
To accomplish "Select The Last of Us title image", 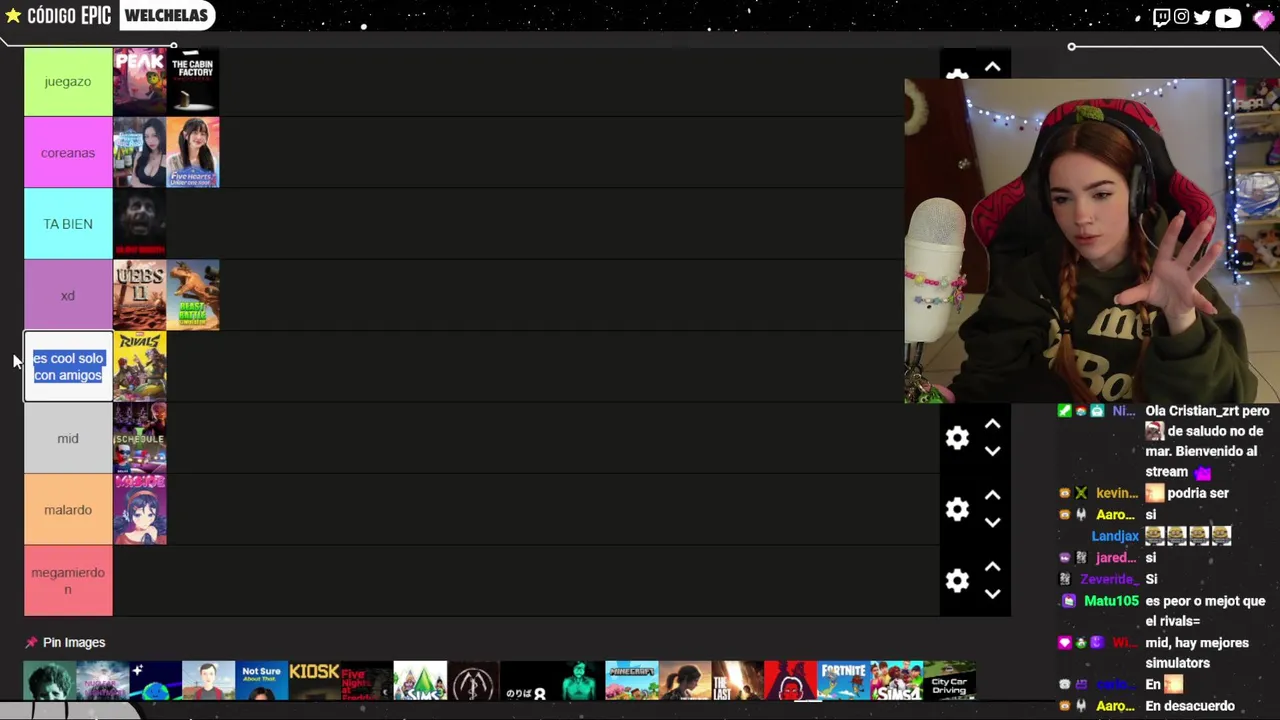I will coord(738,680).
